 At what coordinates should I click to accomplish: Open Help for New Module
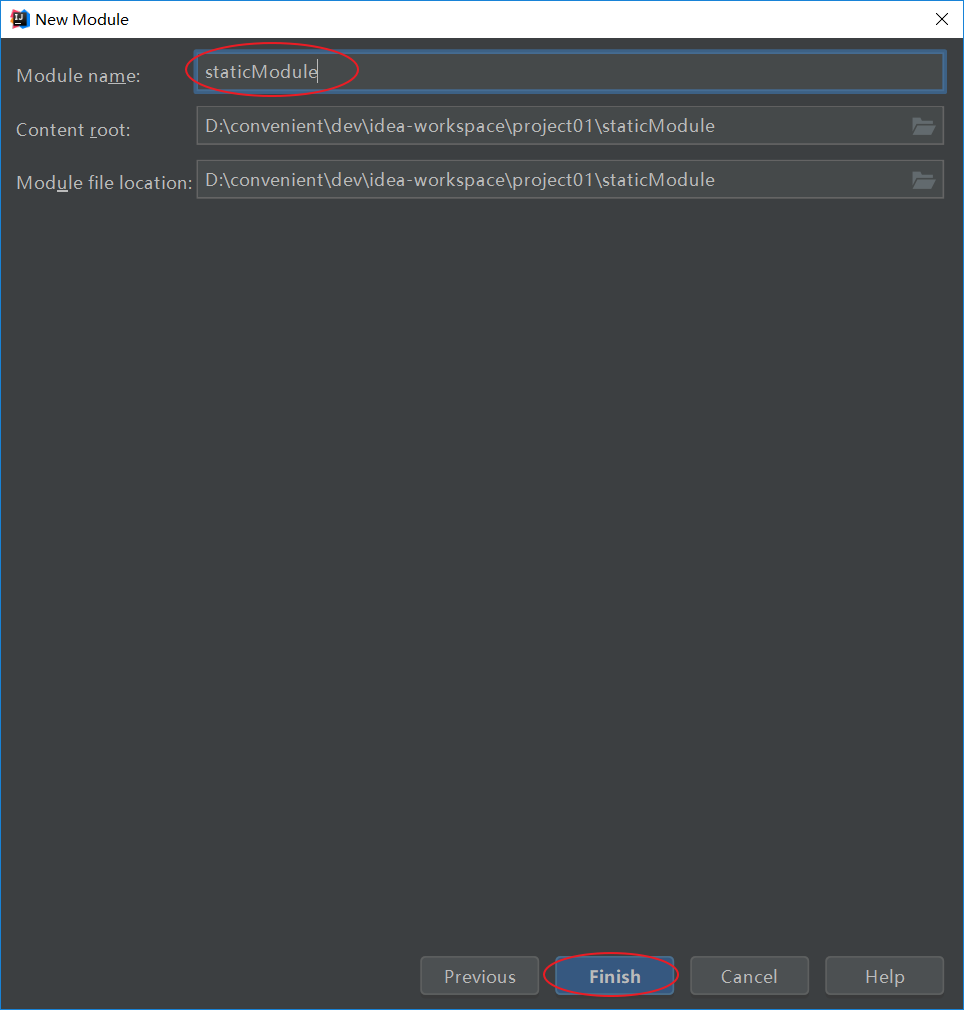coord(885,976)
